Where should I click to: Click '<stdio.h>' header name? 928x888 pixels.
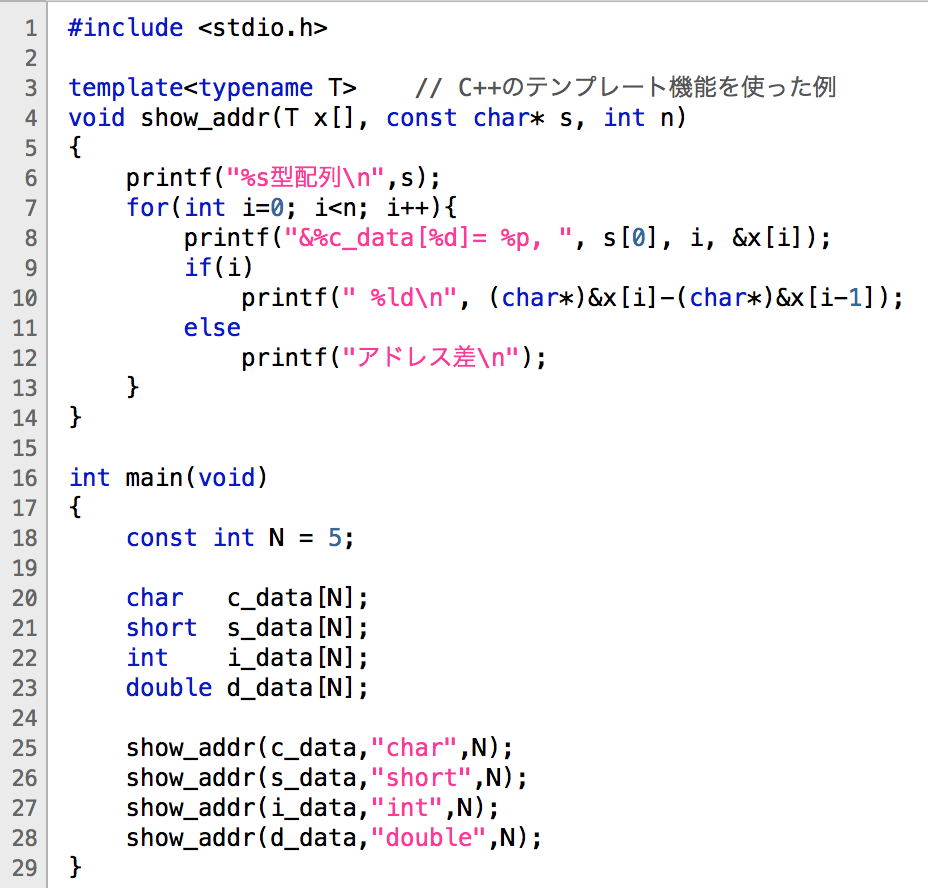point(263,28)
